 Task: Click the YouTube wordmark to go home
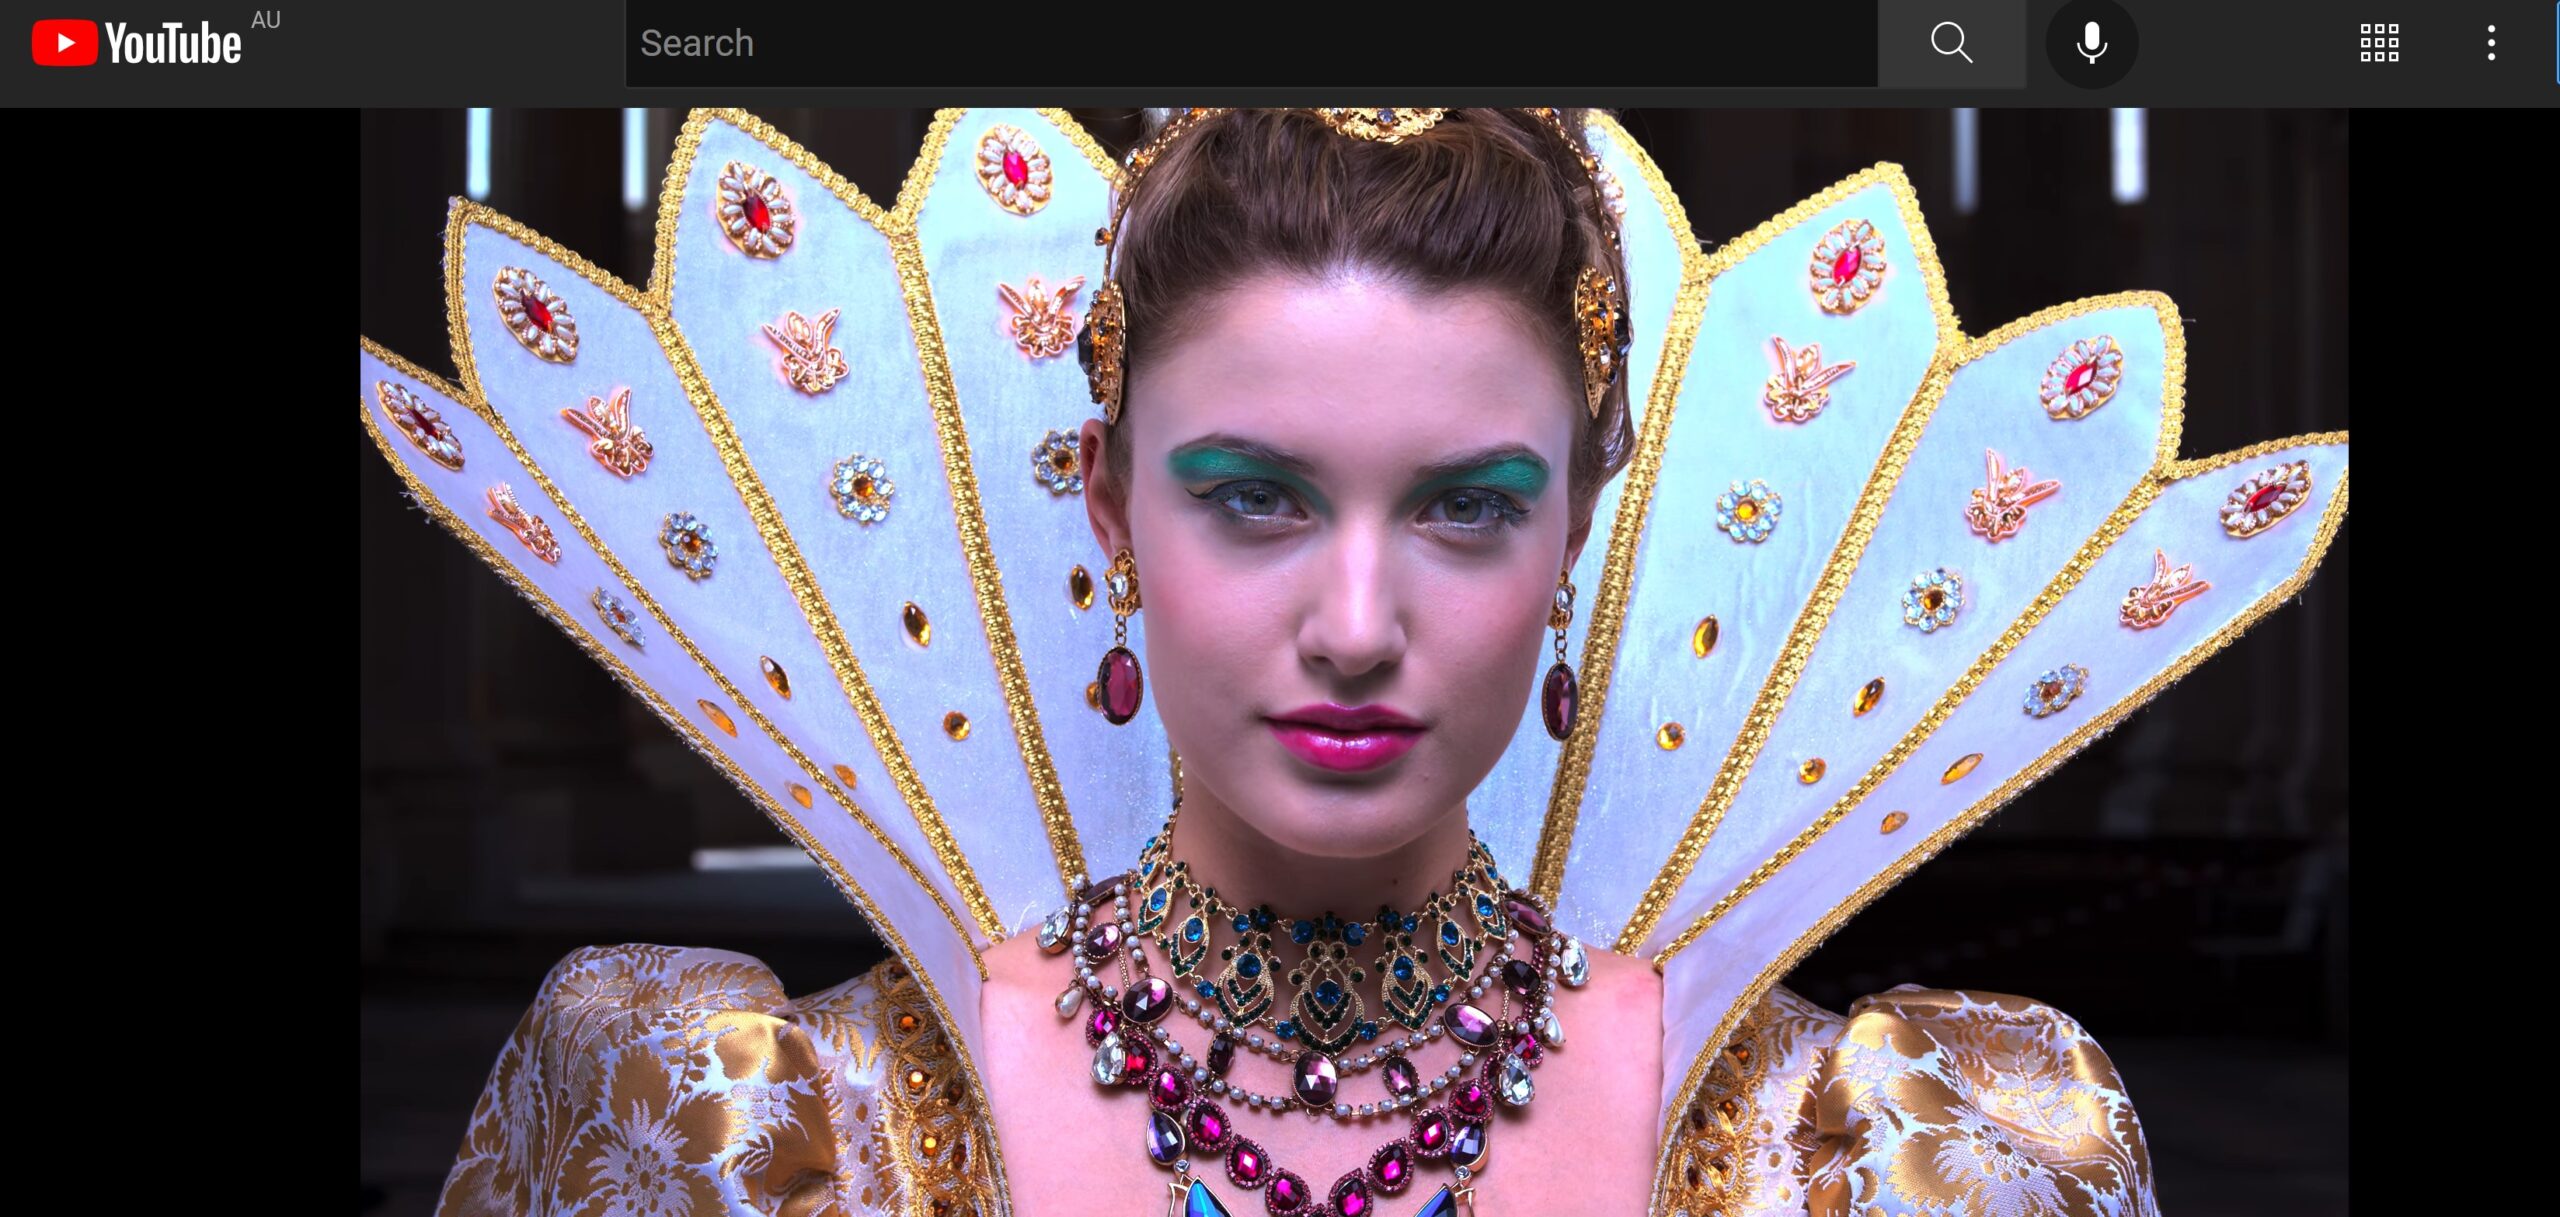tap(173, 45)
